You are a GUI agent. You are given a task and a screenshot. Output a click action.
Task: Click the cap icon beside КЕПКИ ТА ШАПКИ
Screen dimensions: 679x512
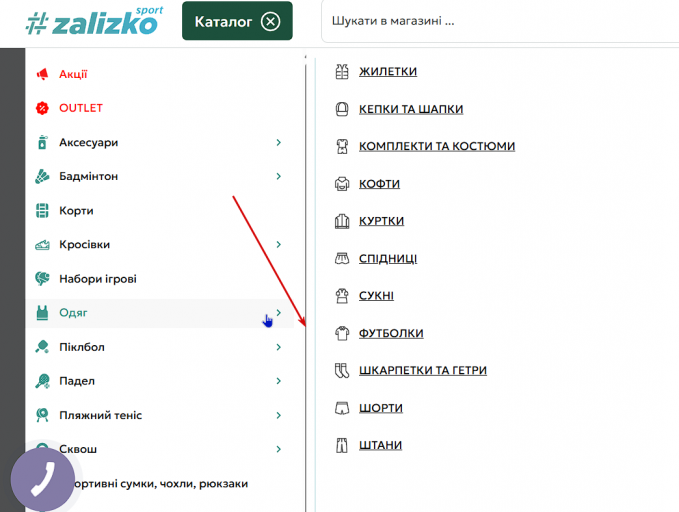[x=342, y=109]
